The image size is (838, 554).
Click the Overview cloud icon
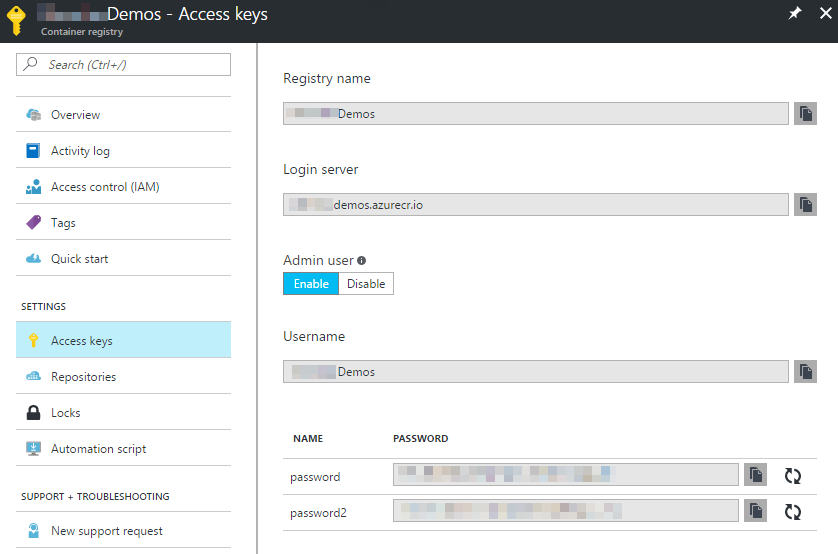coord(34,114)
